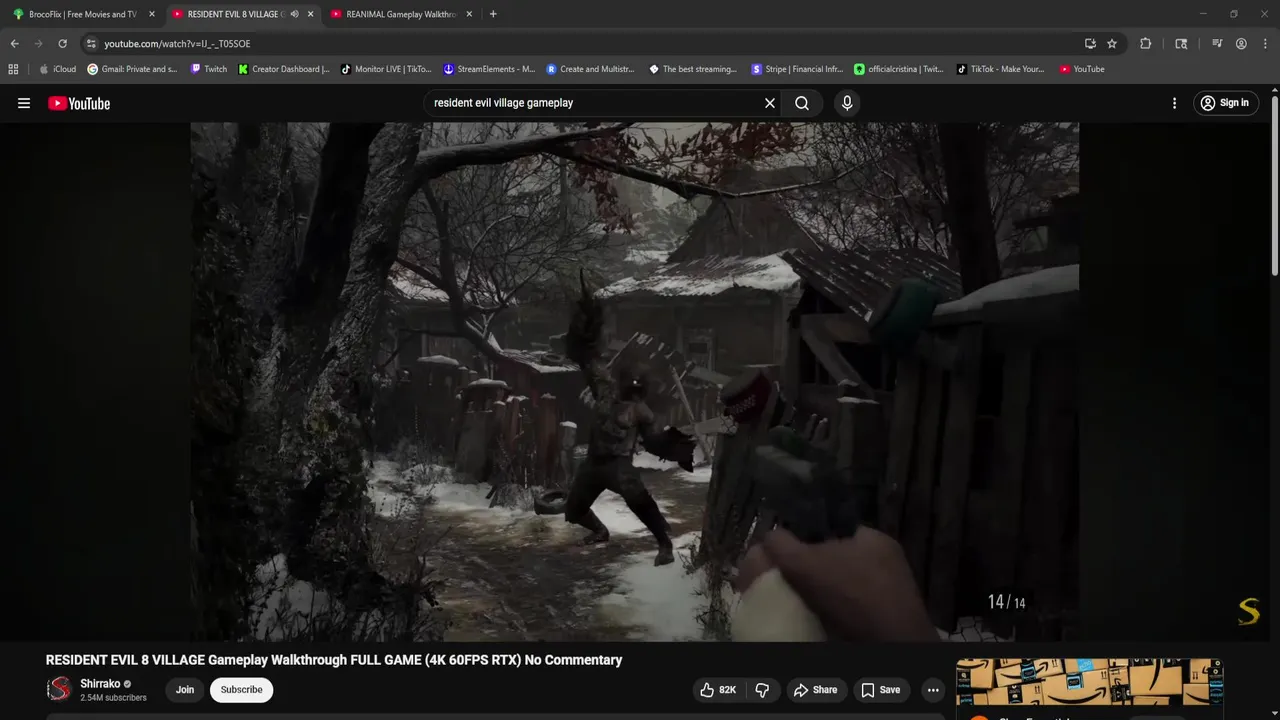Open the sponsored thumbnail beside the title
Screen dimensions: 1280x720
(1089, 683)
